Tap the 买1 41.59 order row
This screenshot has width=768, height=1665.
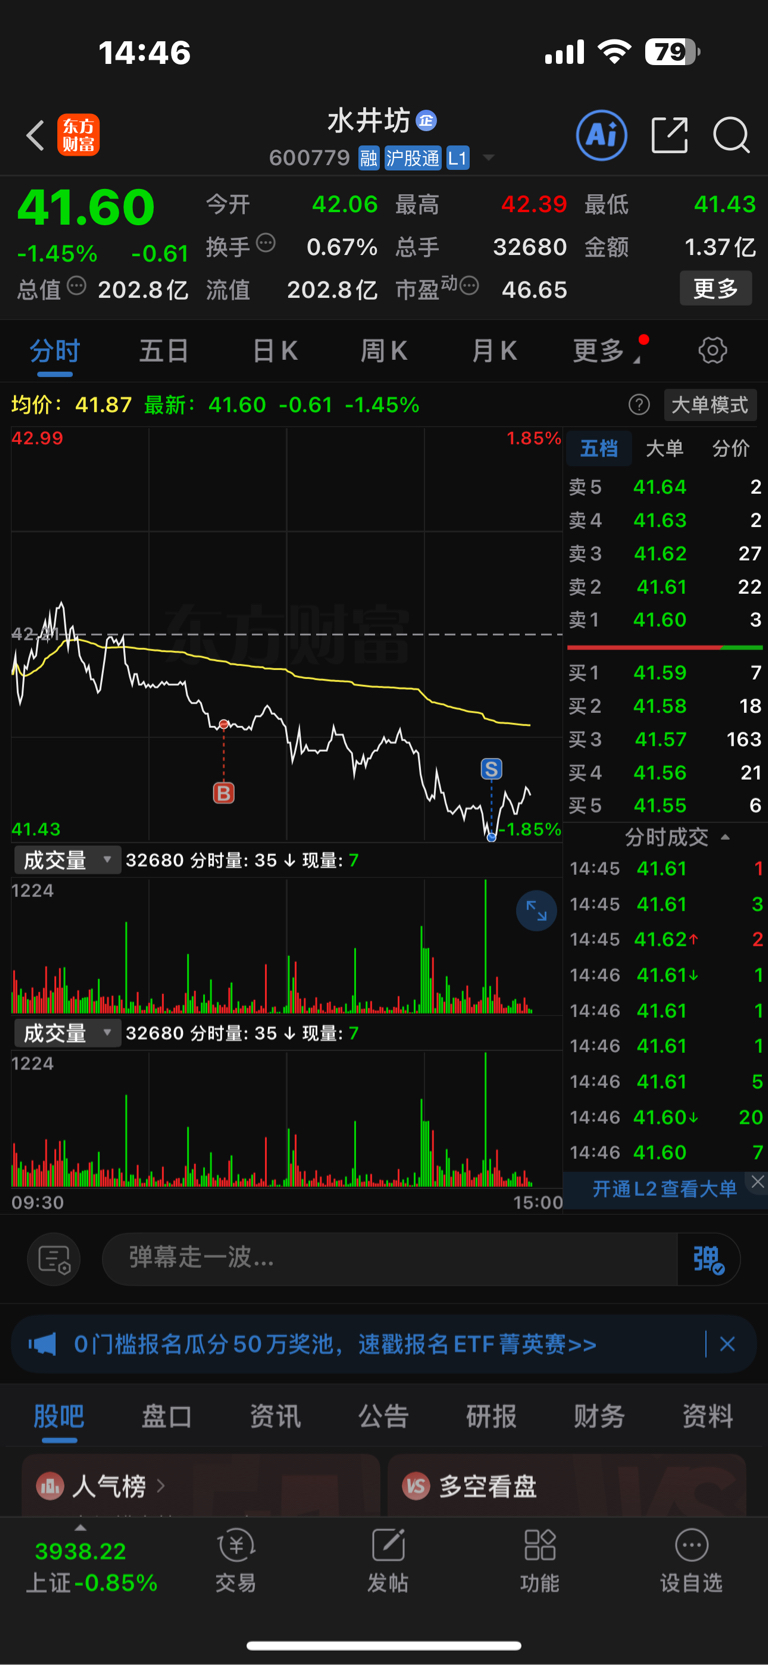(665, 673)
